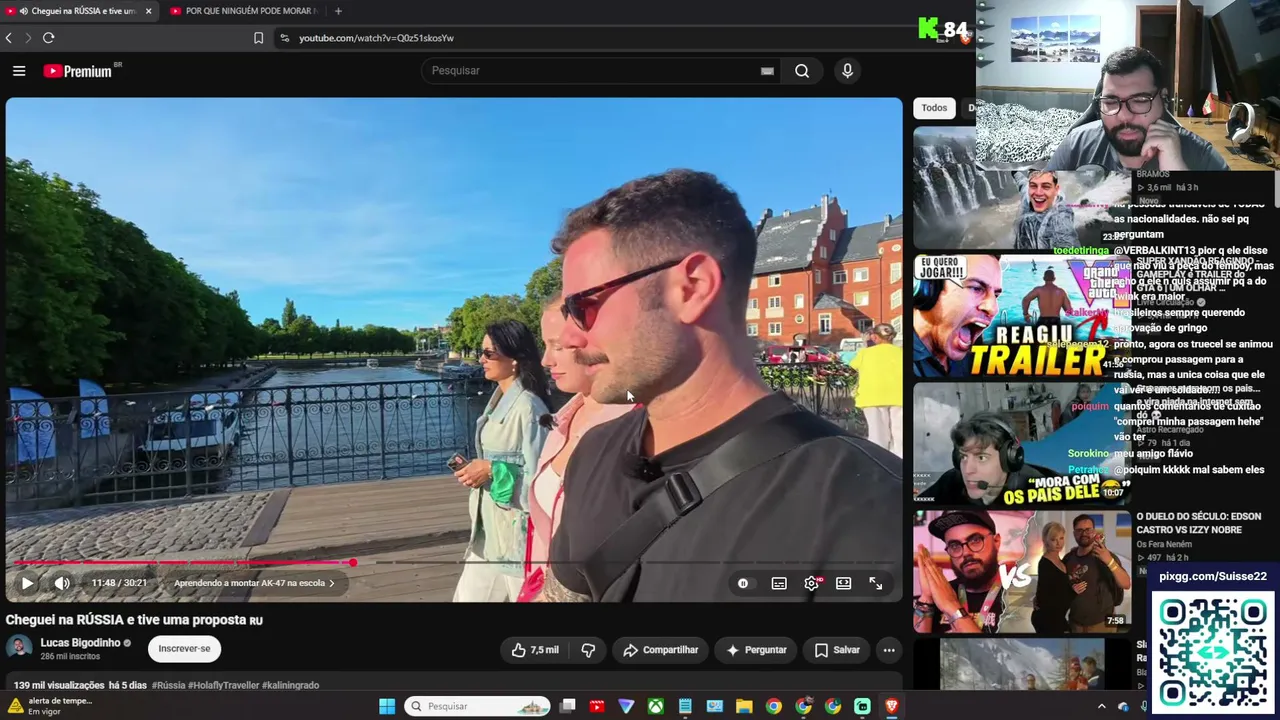
Task: Open the #Rússia hashtag link
Action: click(x=168, y=685)
